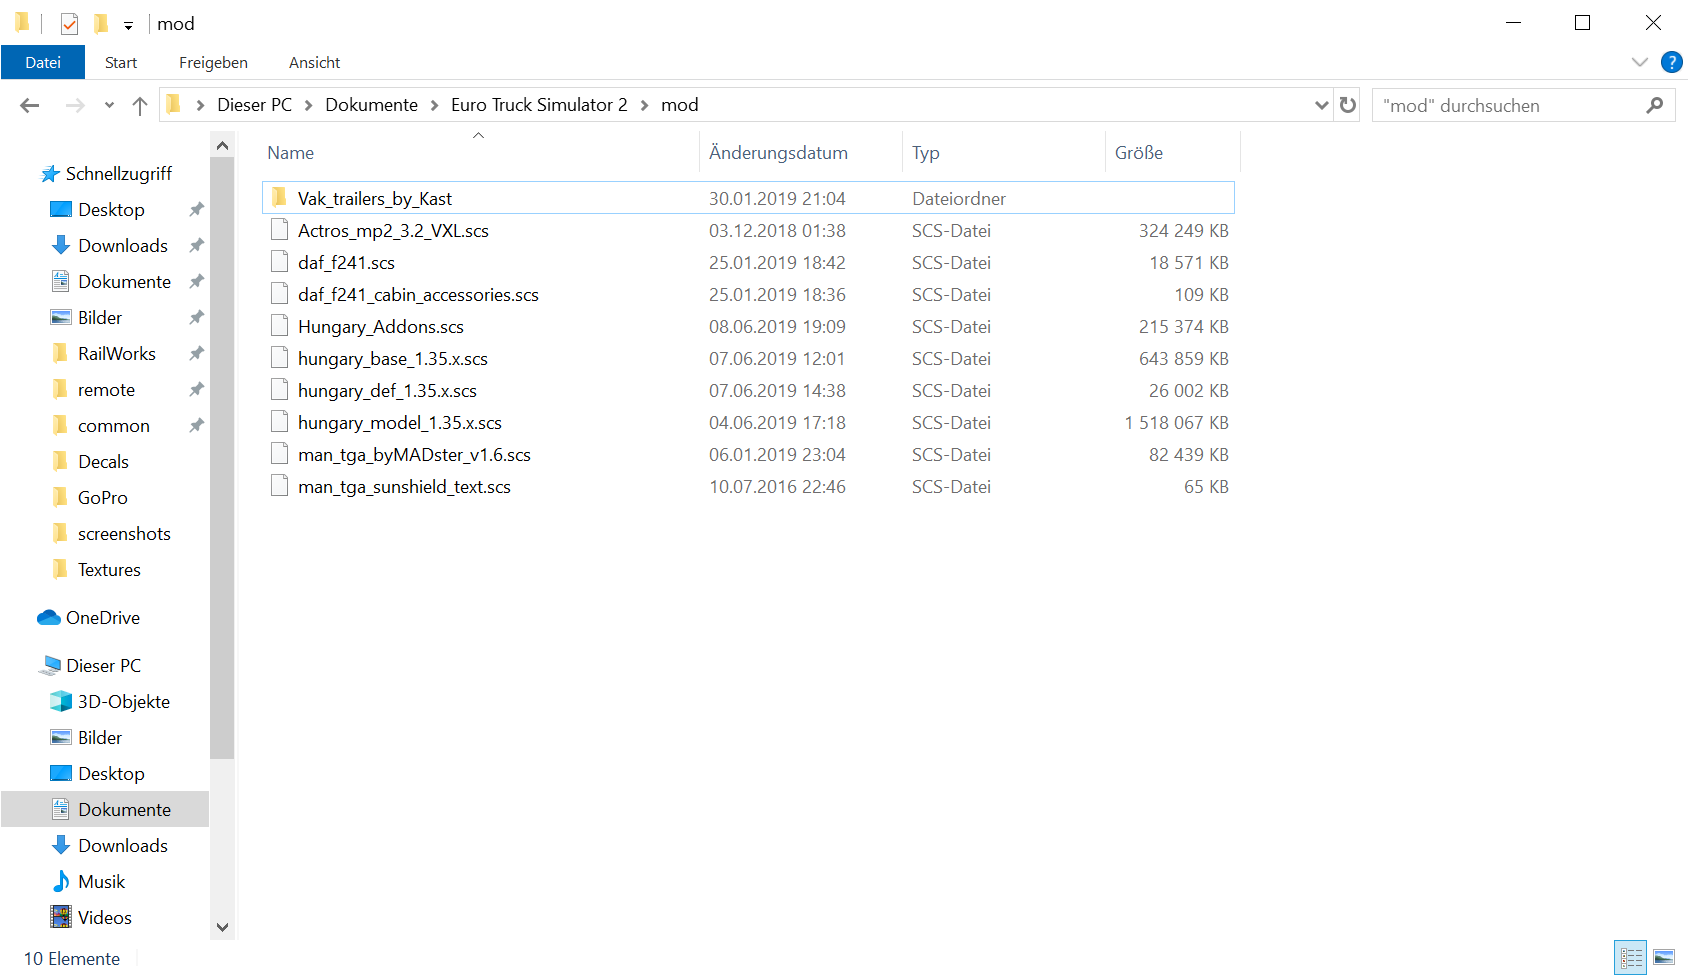Refresh the mod folder view
This screenshot has height=976, width=1689.
1348,105
